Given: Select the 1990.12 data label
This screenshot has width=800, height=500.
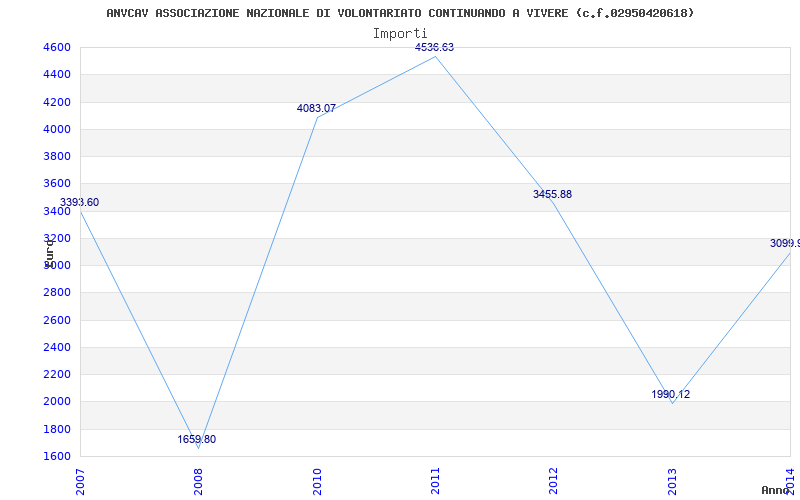Looking at the screenshot, I should click(x=671, y=394).
